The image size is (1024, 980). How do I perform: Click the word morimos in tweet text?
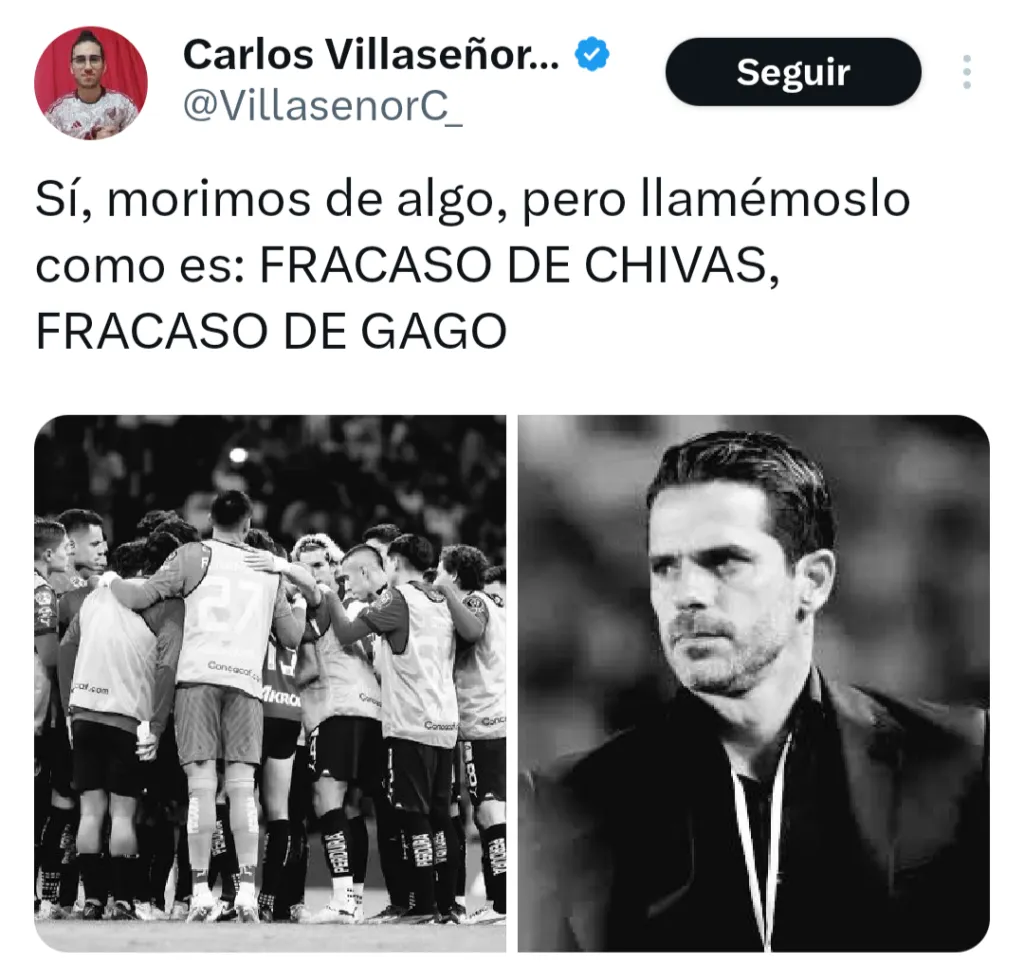click(209, 200)
